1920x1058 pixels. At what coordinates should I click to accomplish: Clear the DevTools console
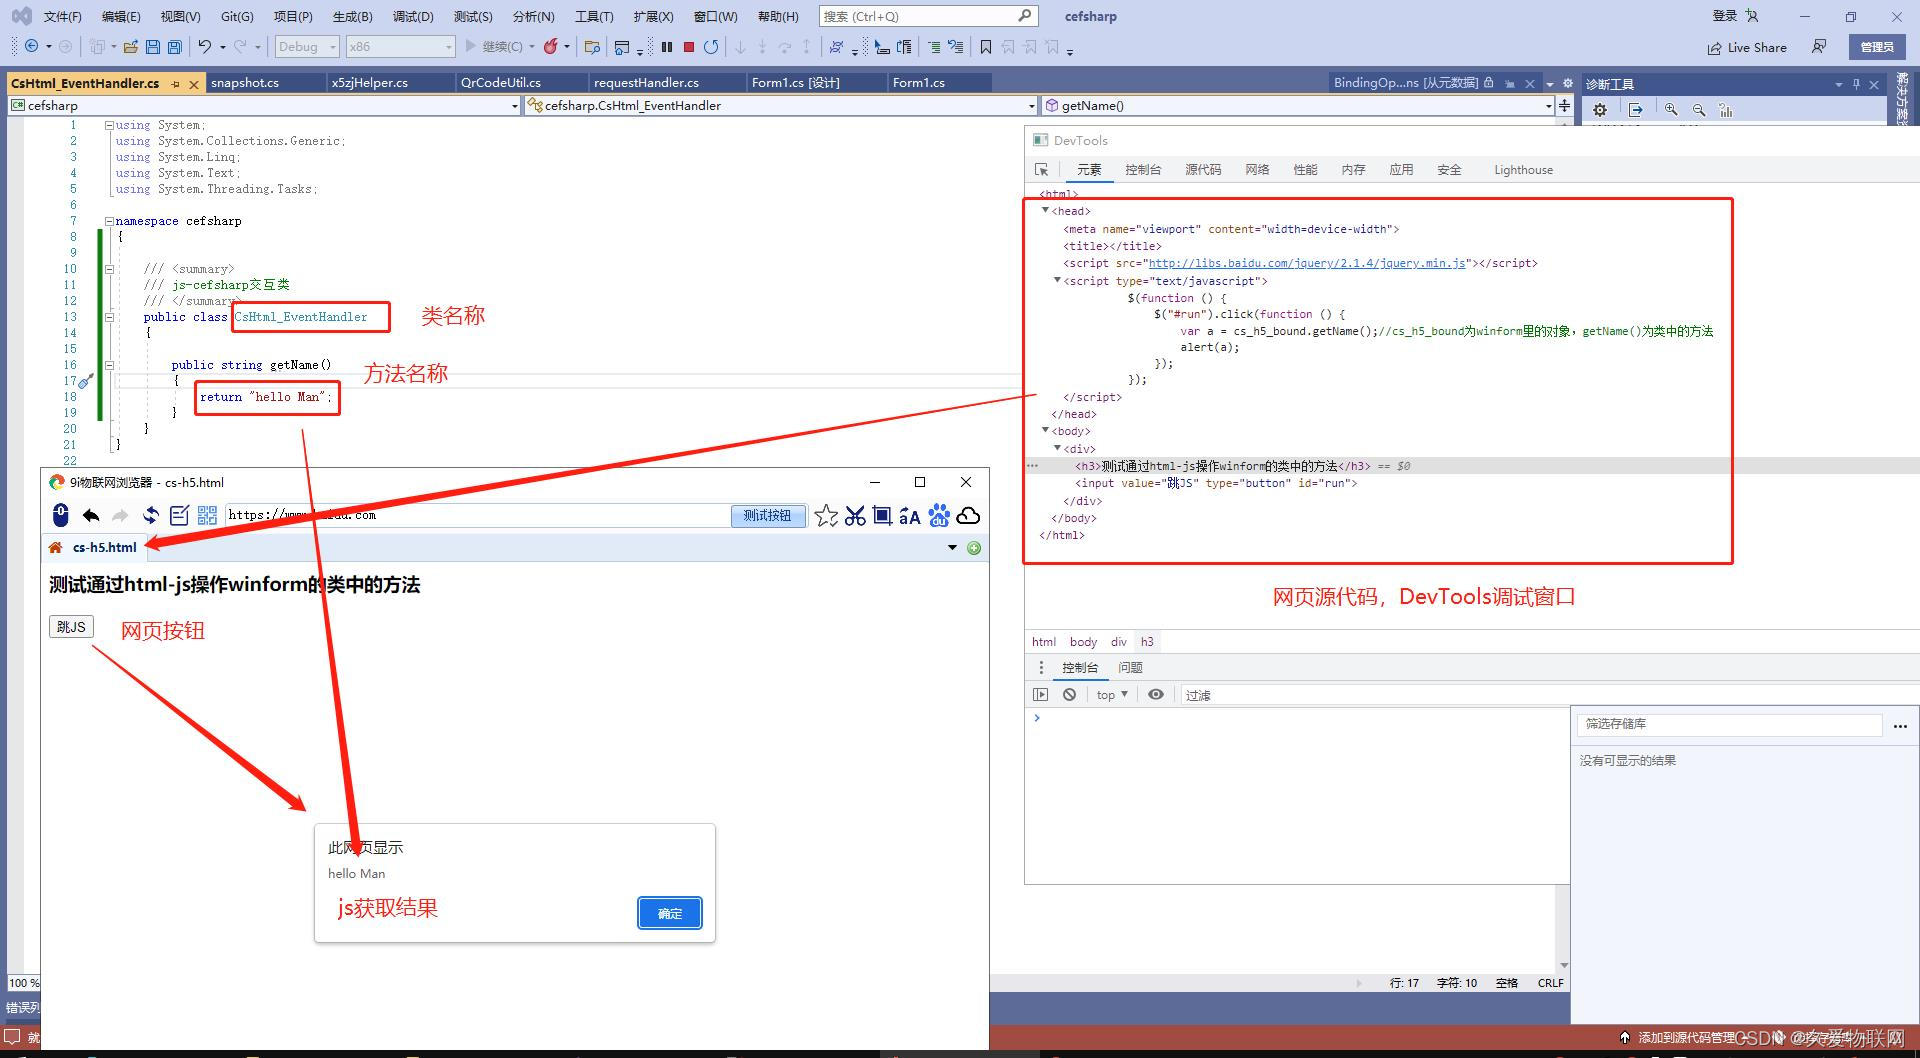click(x=1069, y=694)
